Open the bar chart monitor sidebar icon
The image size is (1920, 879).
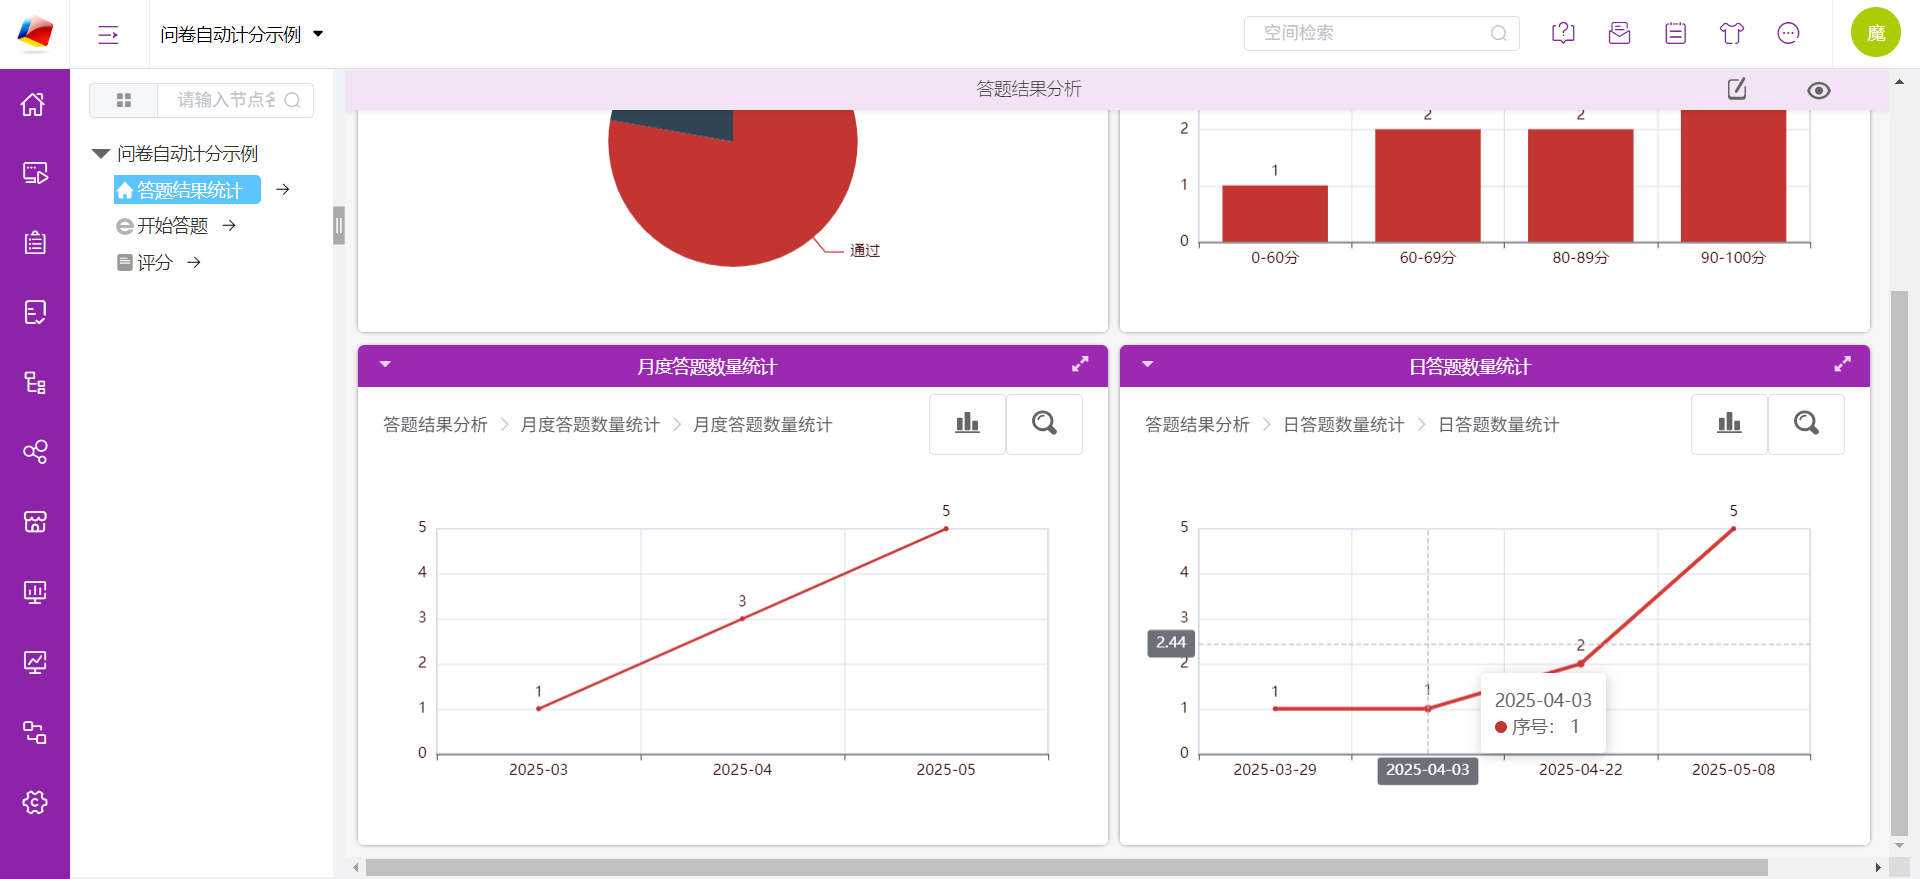(x=35, y=592)
